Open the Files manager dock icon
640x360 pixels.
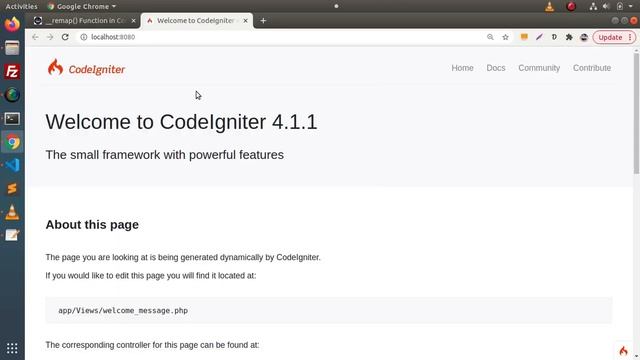click(12, 48)
